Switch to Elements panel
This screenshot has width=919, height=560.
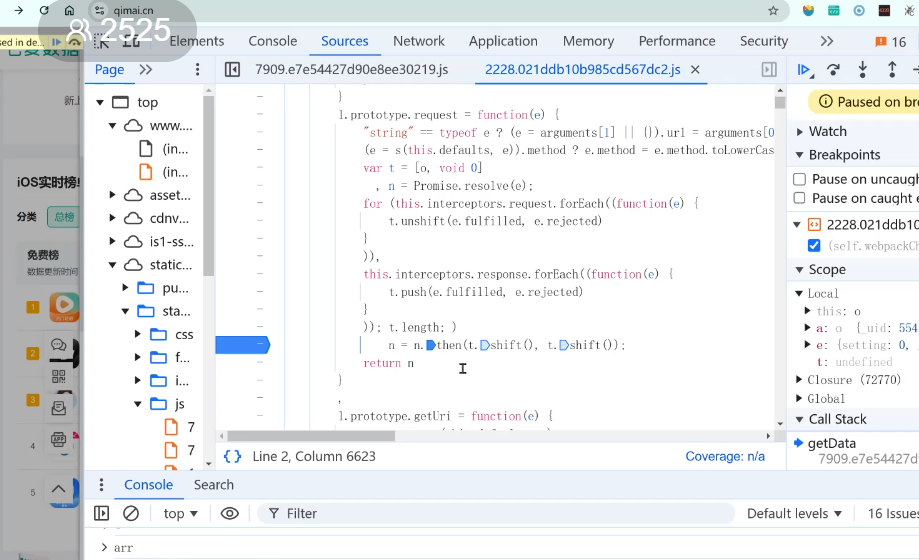click(x=197, y=41)
